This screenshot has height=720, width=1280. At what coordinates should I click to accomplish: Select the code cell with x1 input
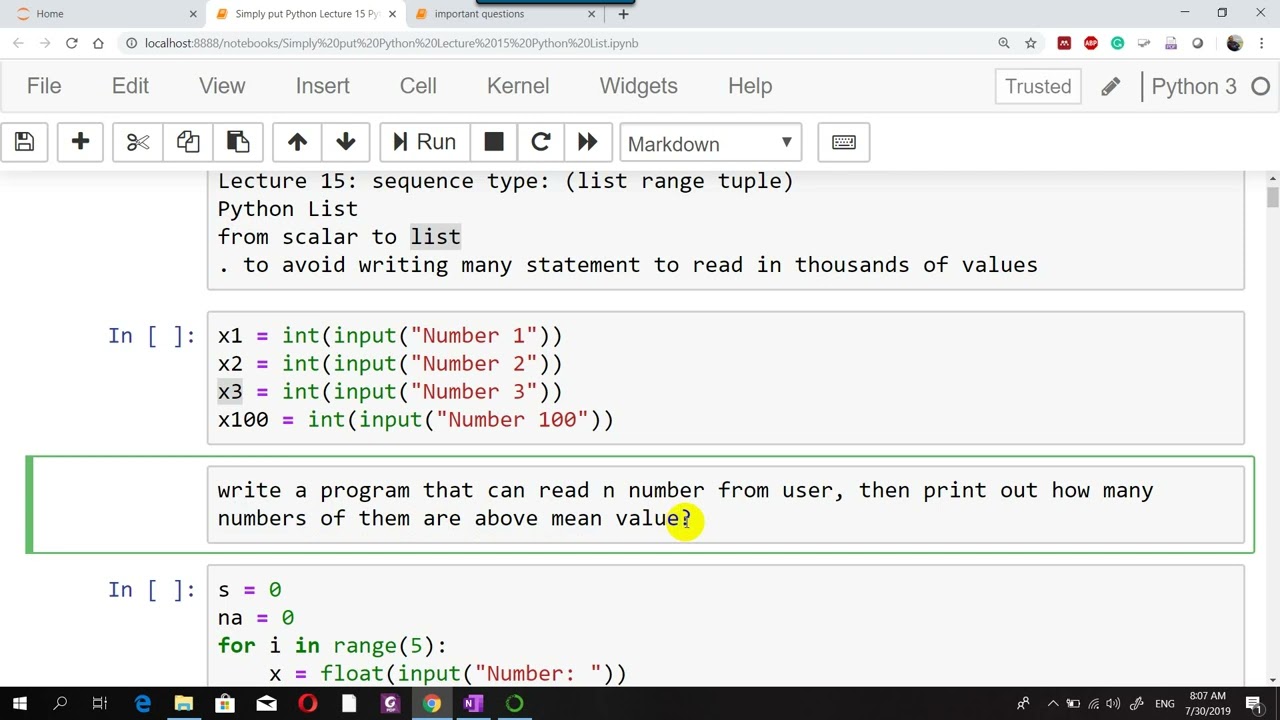click(x=725, y=378)
